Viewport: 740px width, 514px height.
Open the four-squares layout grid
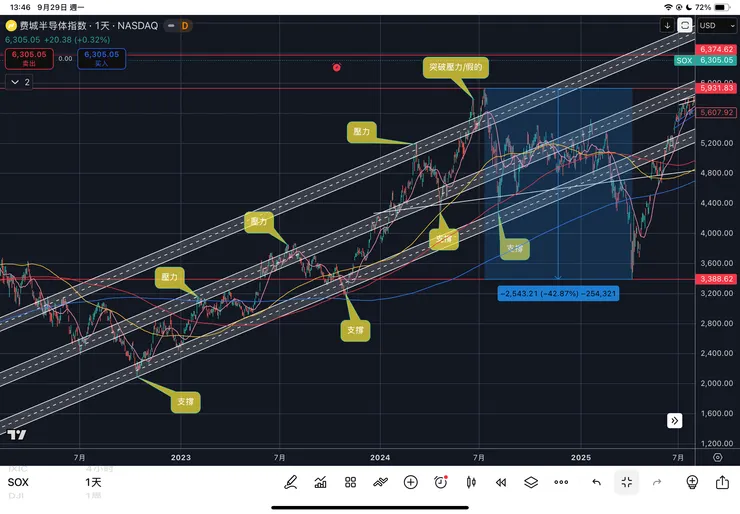coord(350,482)
